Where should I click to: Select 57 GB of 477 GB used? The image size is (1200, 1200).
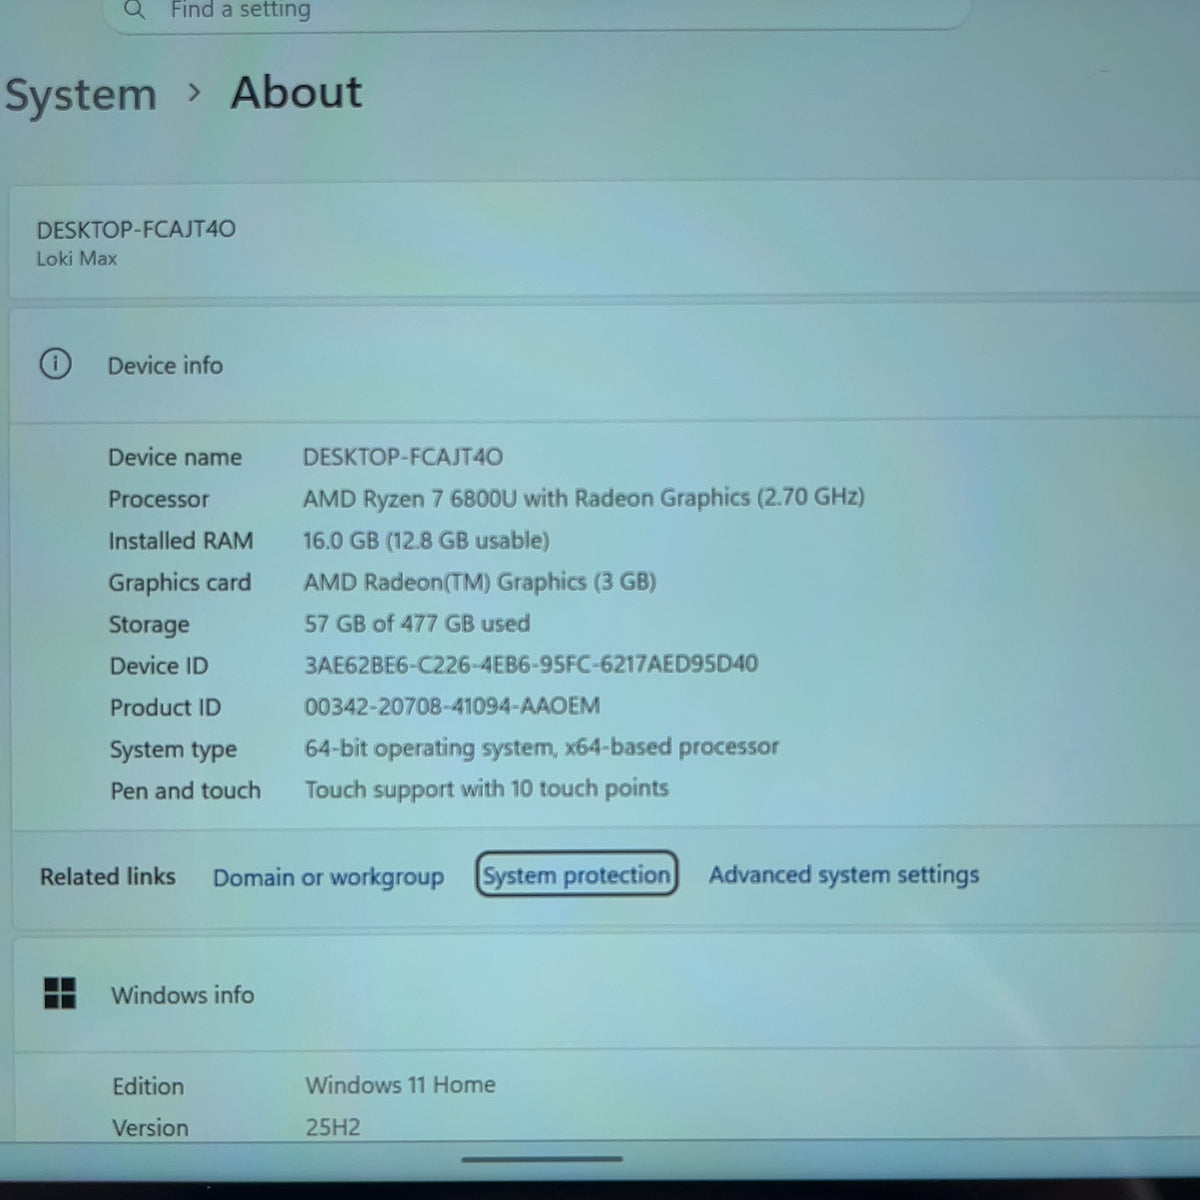[x=417, y=623]
